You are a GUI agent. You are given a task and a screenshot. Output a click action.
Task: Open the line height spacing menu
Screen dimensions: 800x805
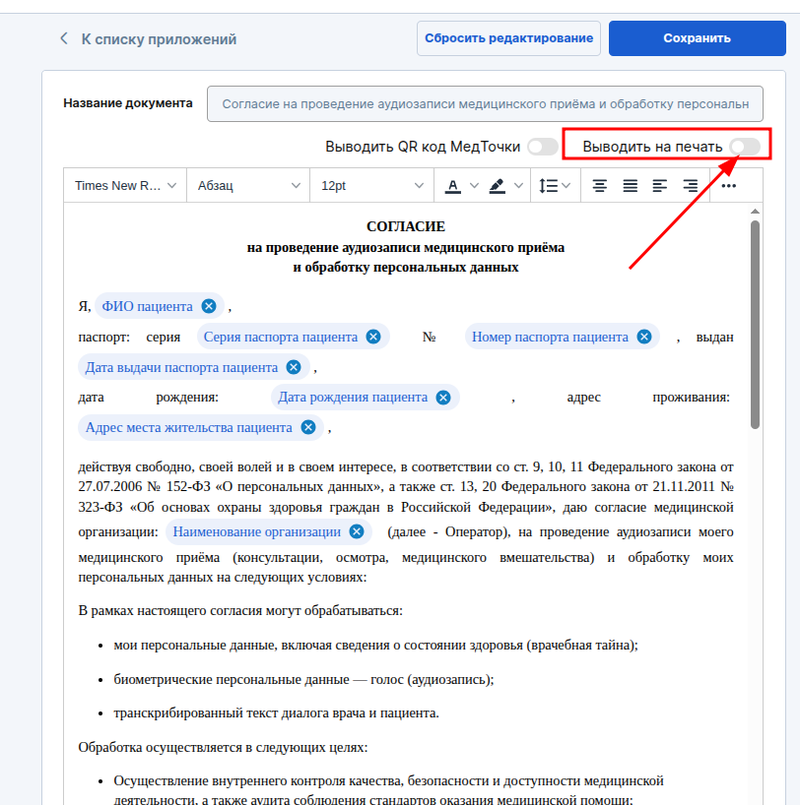point(555,186)
